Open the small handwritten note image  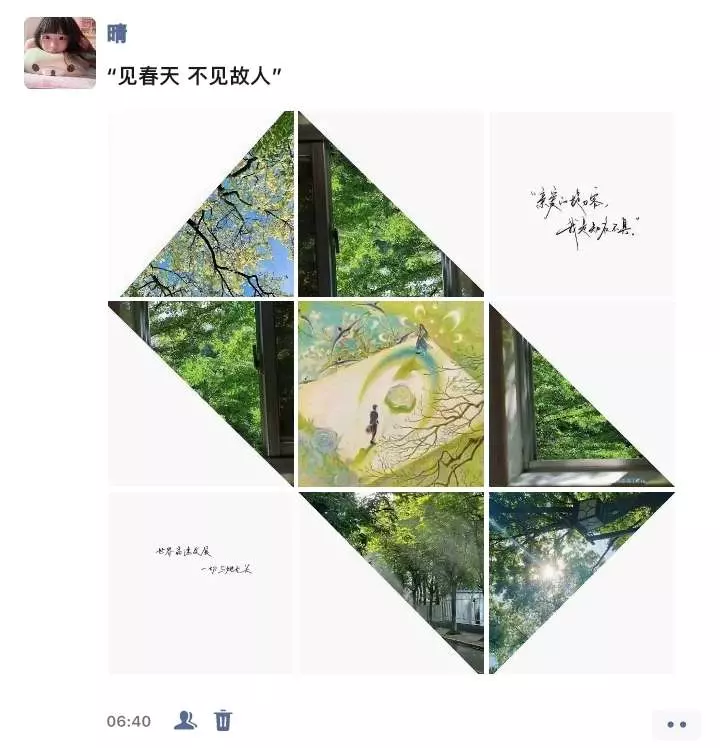coord(201,583)
